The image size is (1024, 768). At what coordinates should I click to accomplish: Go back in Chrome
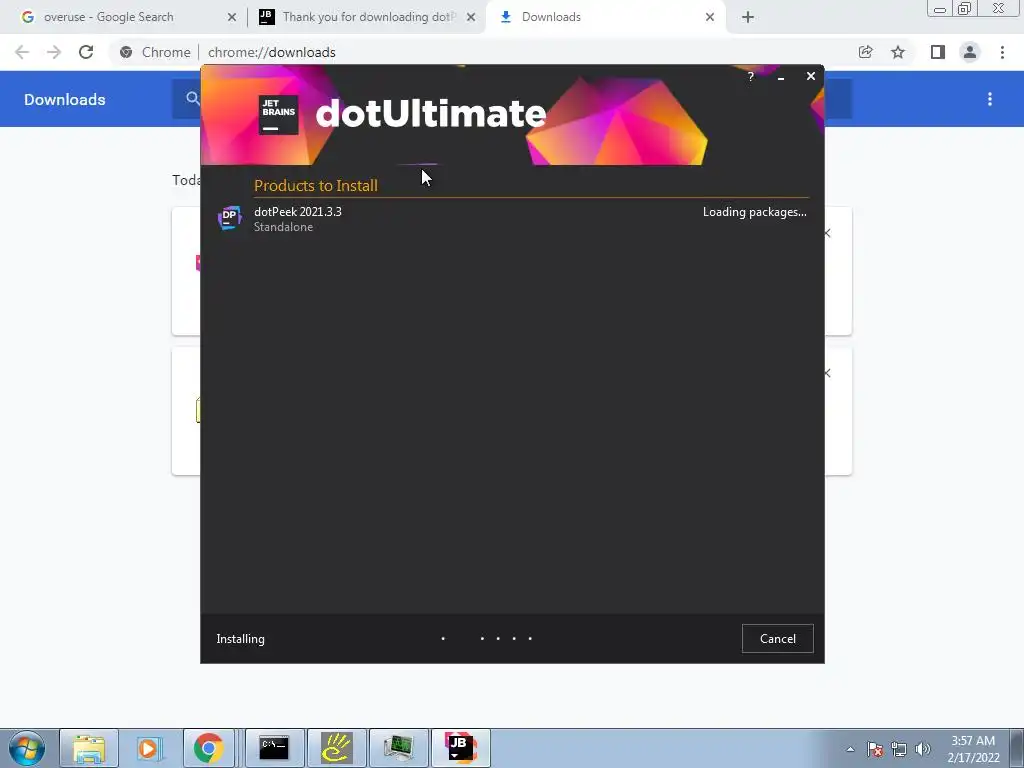[22, 52]
